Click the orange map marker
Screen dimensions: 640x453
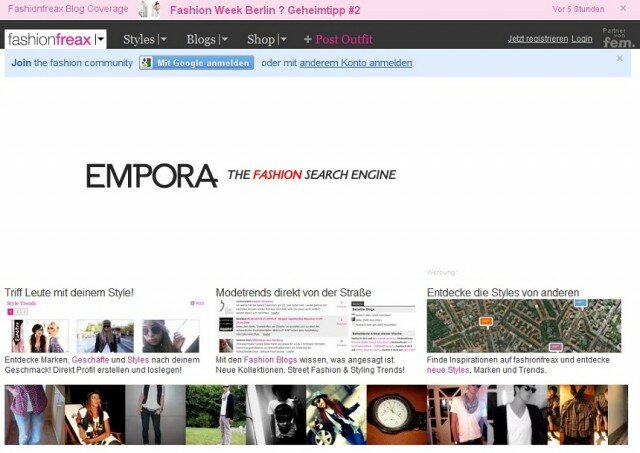click(x=486, y=322)
